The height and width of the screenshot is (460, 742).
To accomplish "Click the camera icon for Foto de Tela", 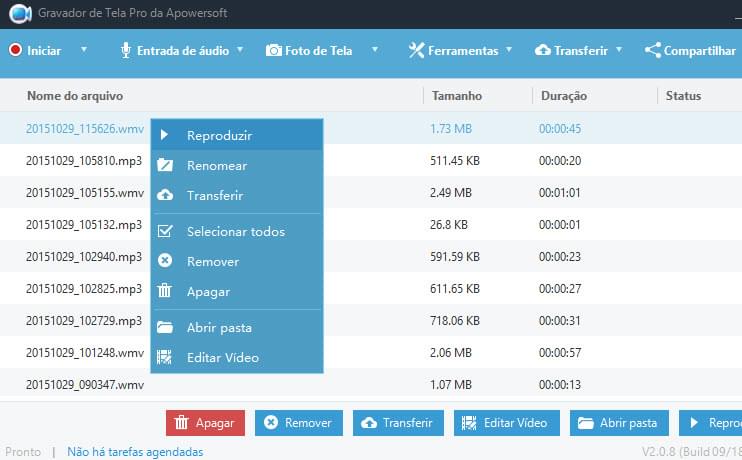I will 273,50.
